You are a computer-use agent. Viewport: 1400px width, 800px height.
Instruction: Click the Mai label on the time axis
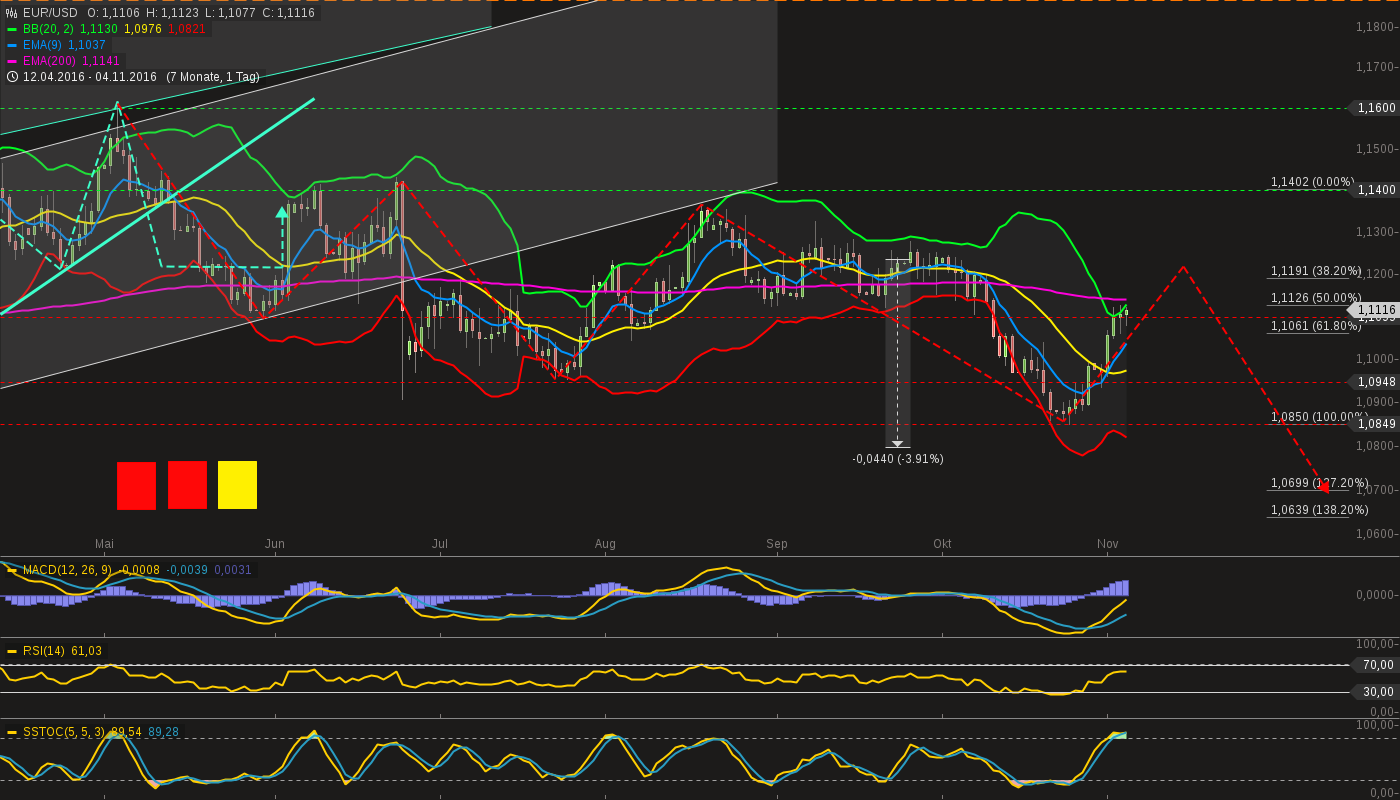tap(105, 544)
